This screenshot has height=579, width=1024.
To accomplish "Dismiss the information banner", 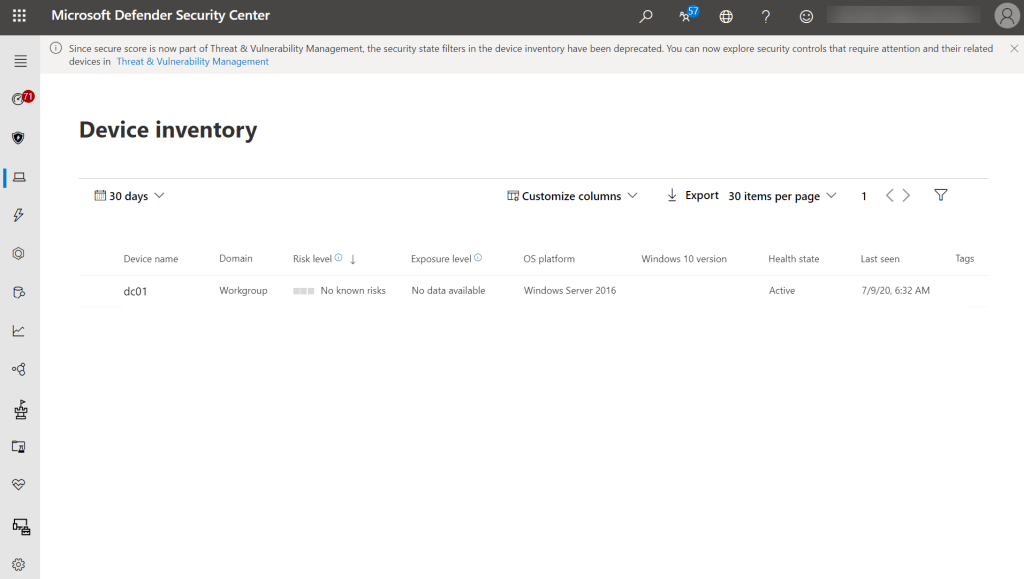I will pos(1013,48).
